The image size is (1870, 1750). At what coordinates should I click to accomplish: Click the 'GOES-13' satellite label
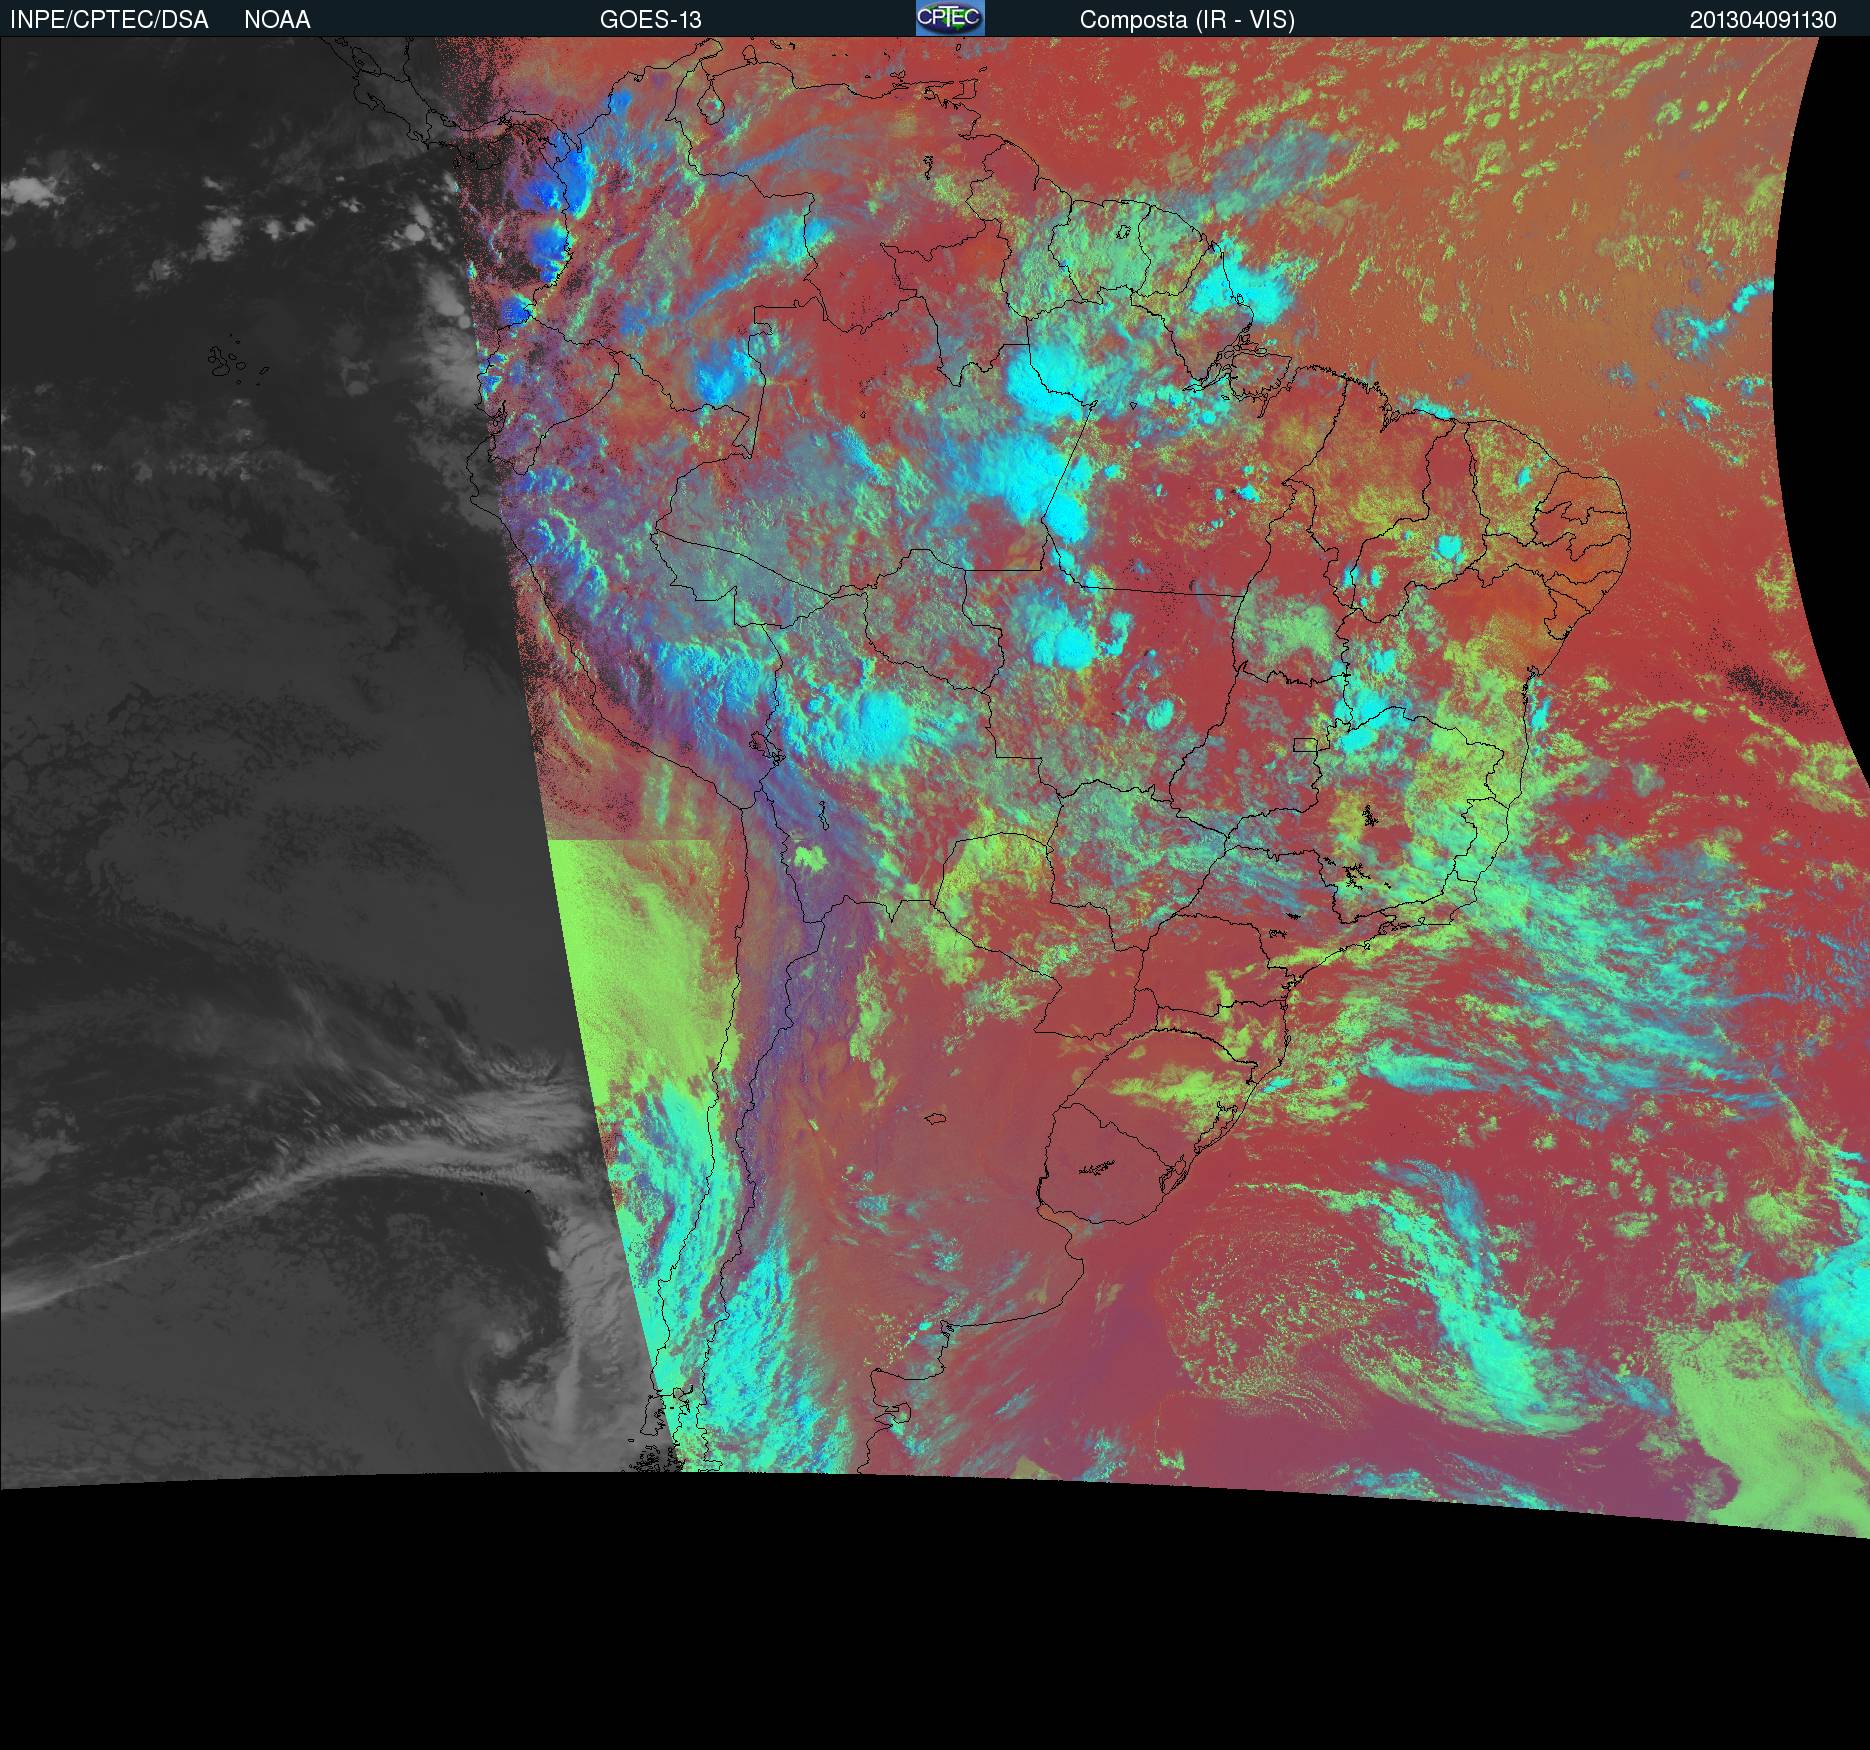click(x=650, y=20)
